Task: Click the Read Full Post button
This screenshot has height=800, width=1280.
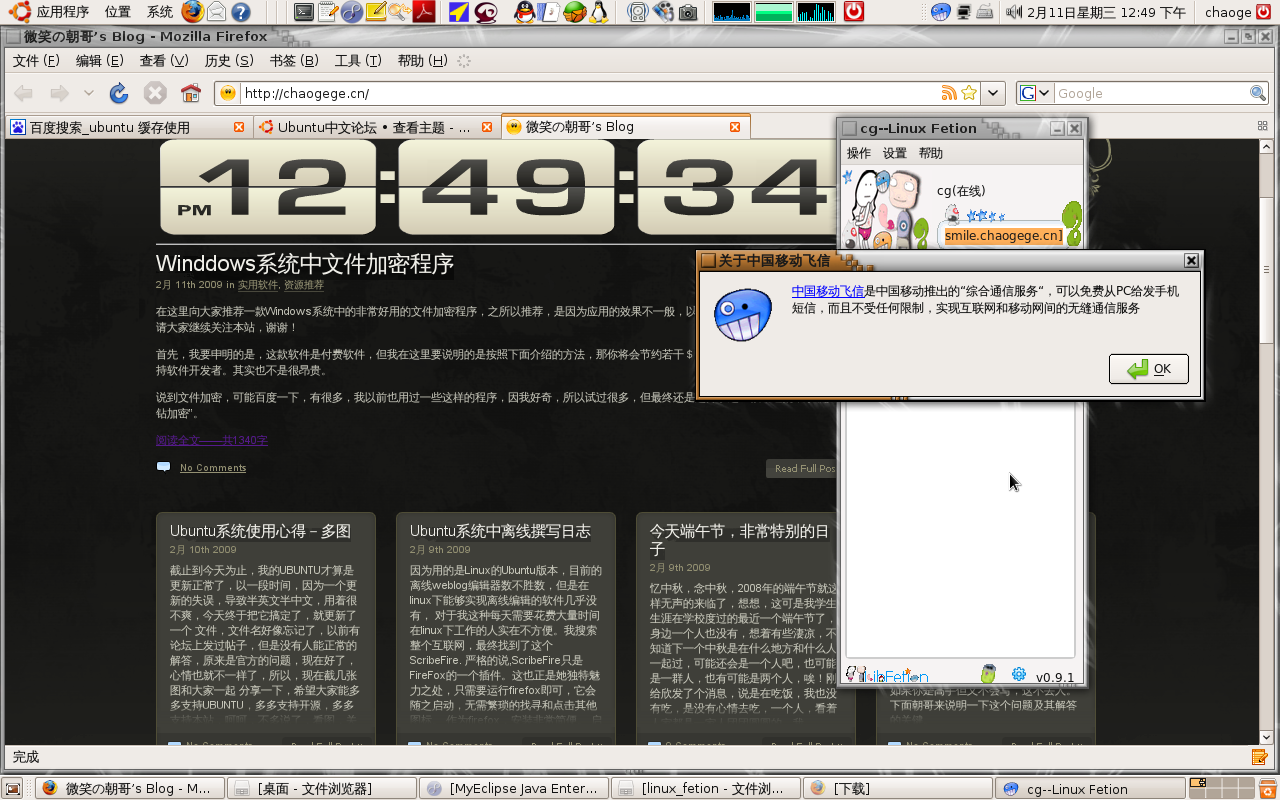Action: (x=802, y=468)
